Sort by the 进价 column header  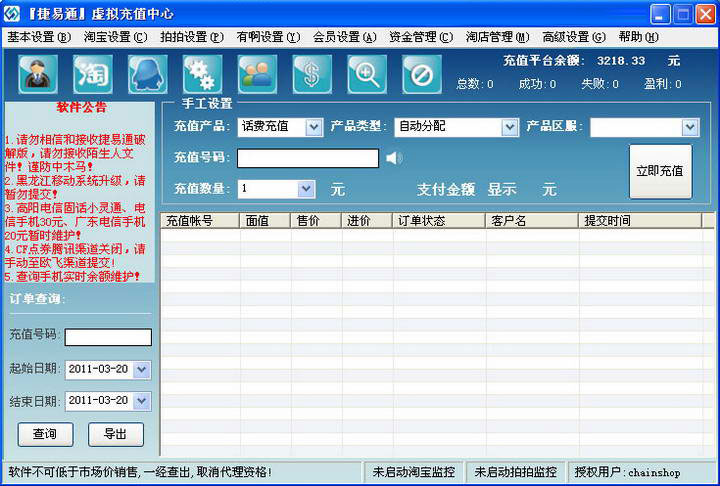(367, 221)
